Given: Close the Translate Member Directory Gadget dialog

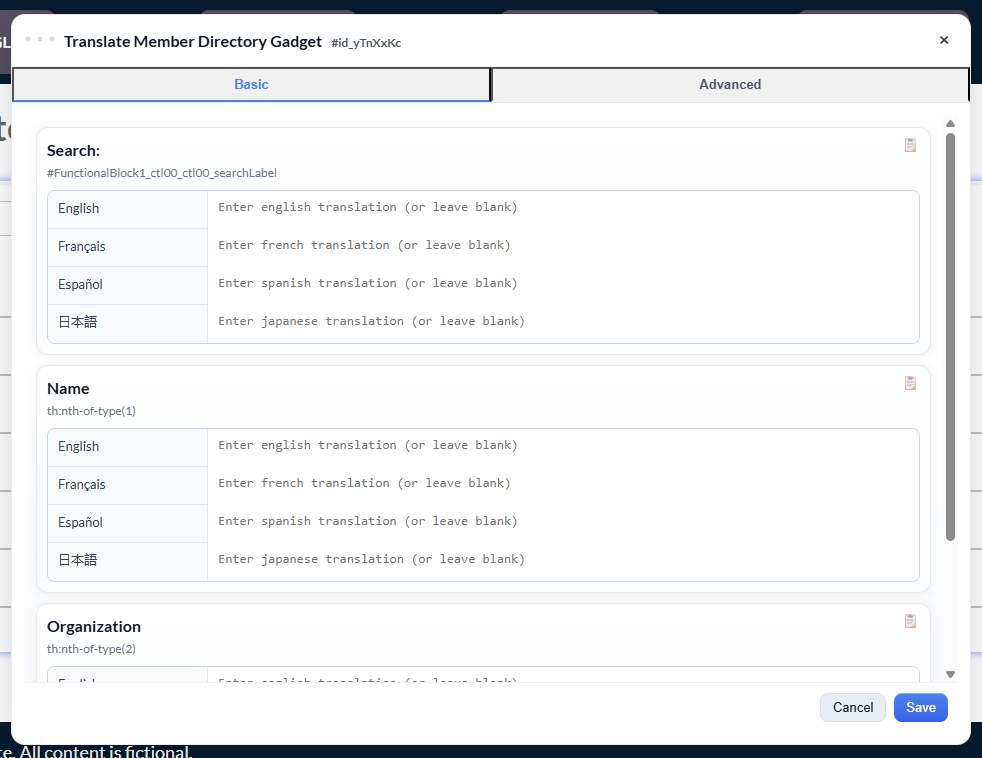Looking at the screenshot, I should pyautogui.click(x=943, y=40).
